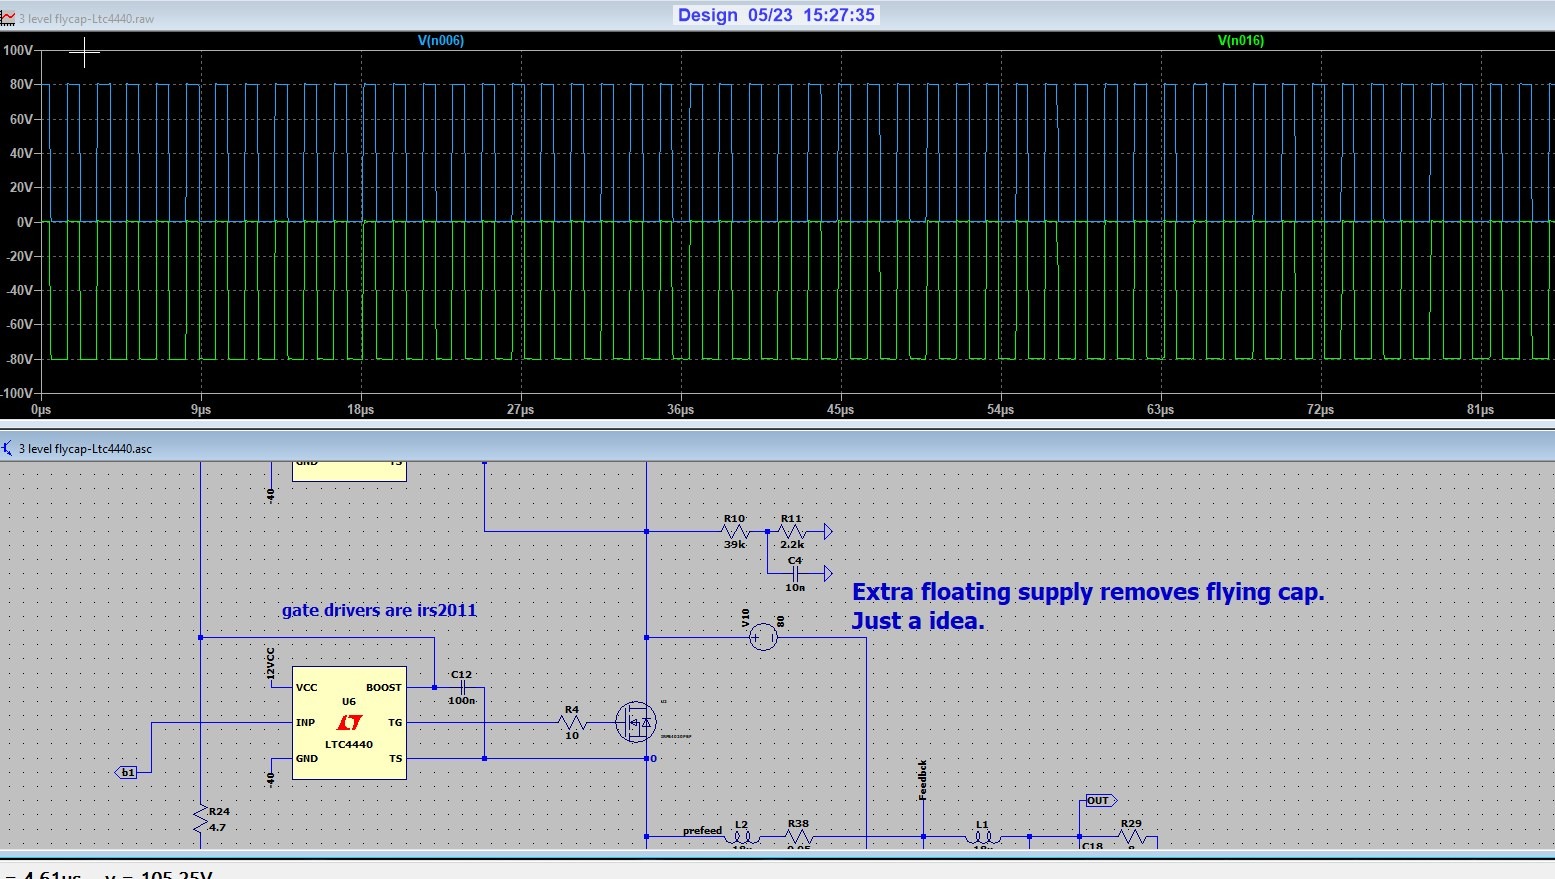Select the C4 10n capacitor symbol
The height and width of the screenshot is (879, 1555).
pyautogui.click(x=795, y=574)
